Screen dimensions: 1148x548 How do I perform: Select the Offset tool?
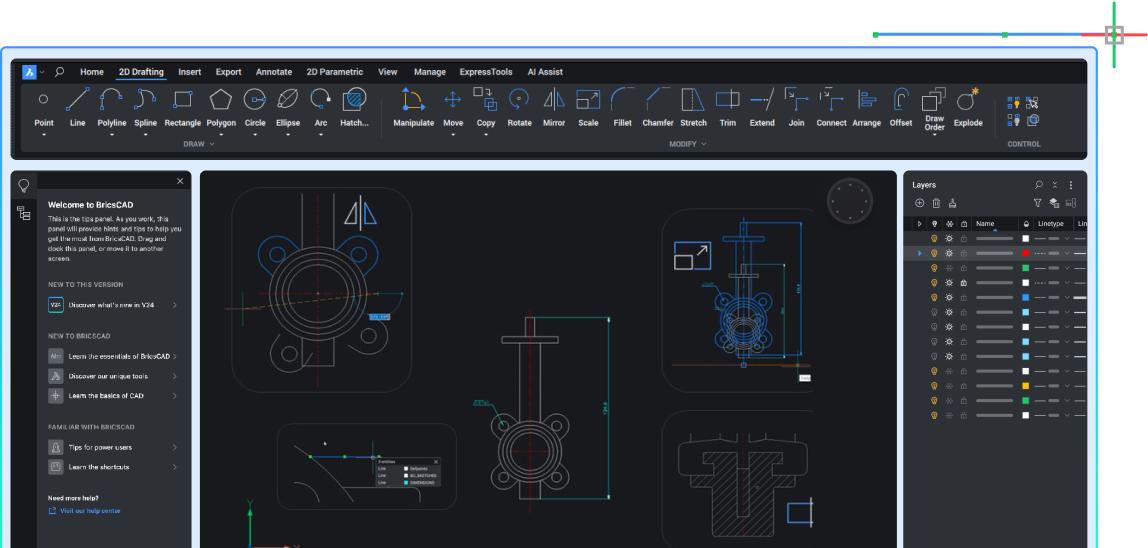[x=901, y=107]
